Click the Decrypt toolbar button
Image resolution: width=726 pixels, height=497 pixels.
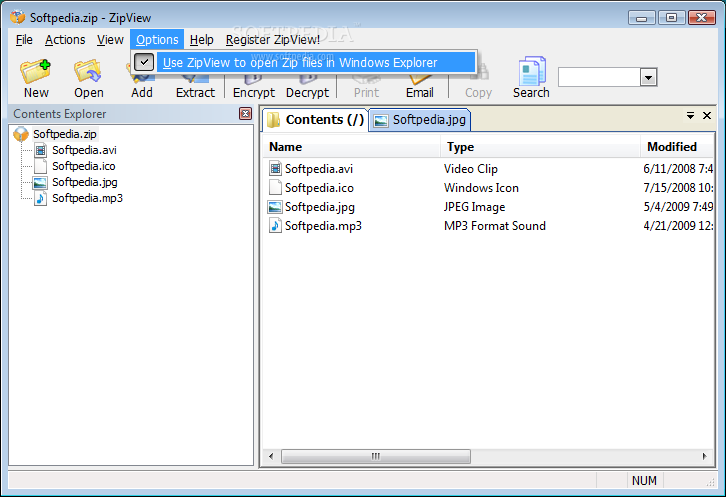(x=307, y=86)
